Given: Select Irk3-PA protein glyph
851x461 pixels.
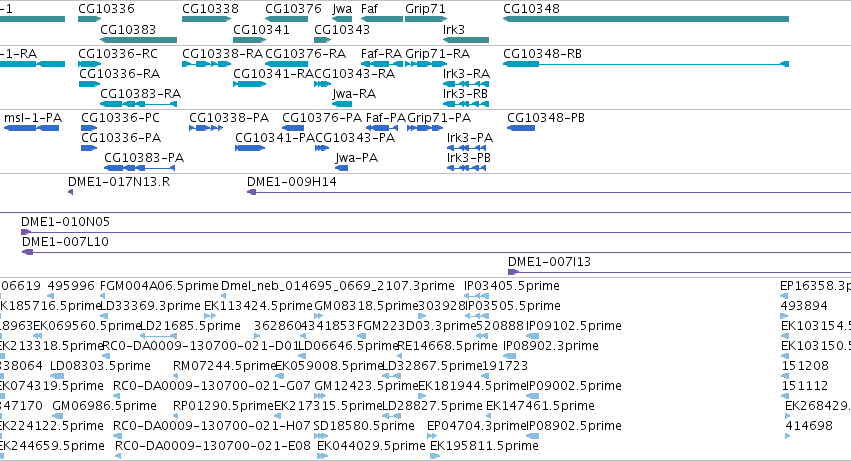Looking at the screenshot, I should (x=467, y=148).
